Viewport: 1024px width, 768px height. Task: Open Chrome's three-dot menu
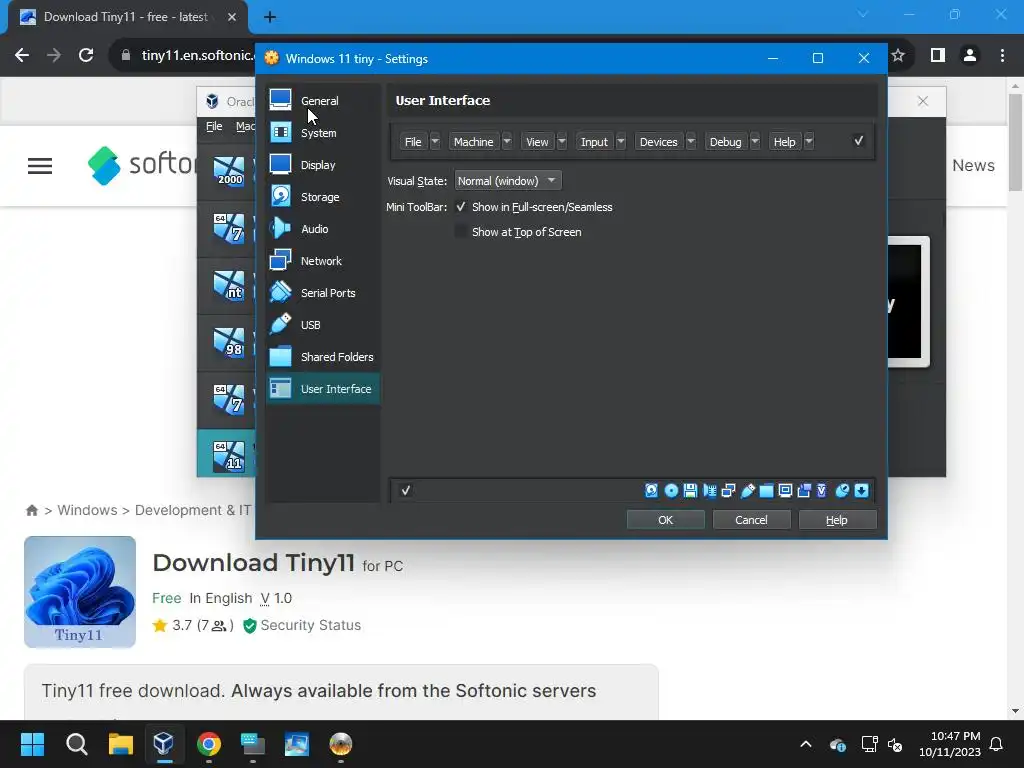pos(1002,56)
